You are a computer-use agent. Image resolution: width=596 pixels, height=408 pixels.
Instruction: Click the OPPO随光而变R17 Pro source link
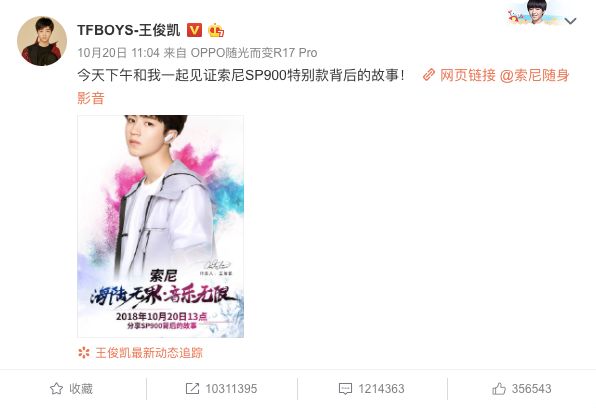254,52
